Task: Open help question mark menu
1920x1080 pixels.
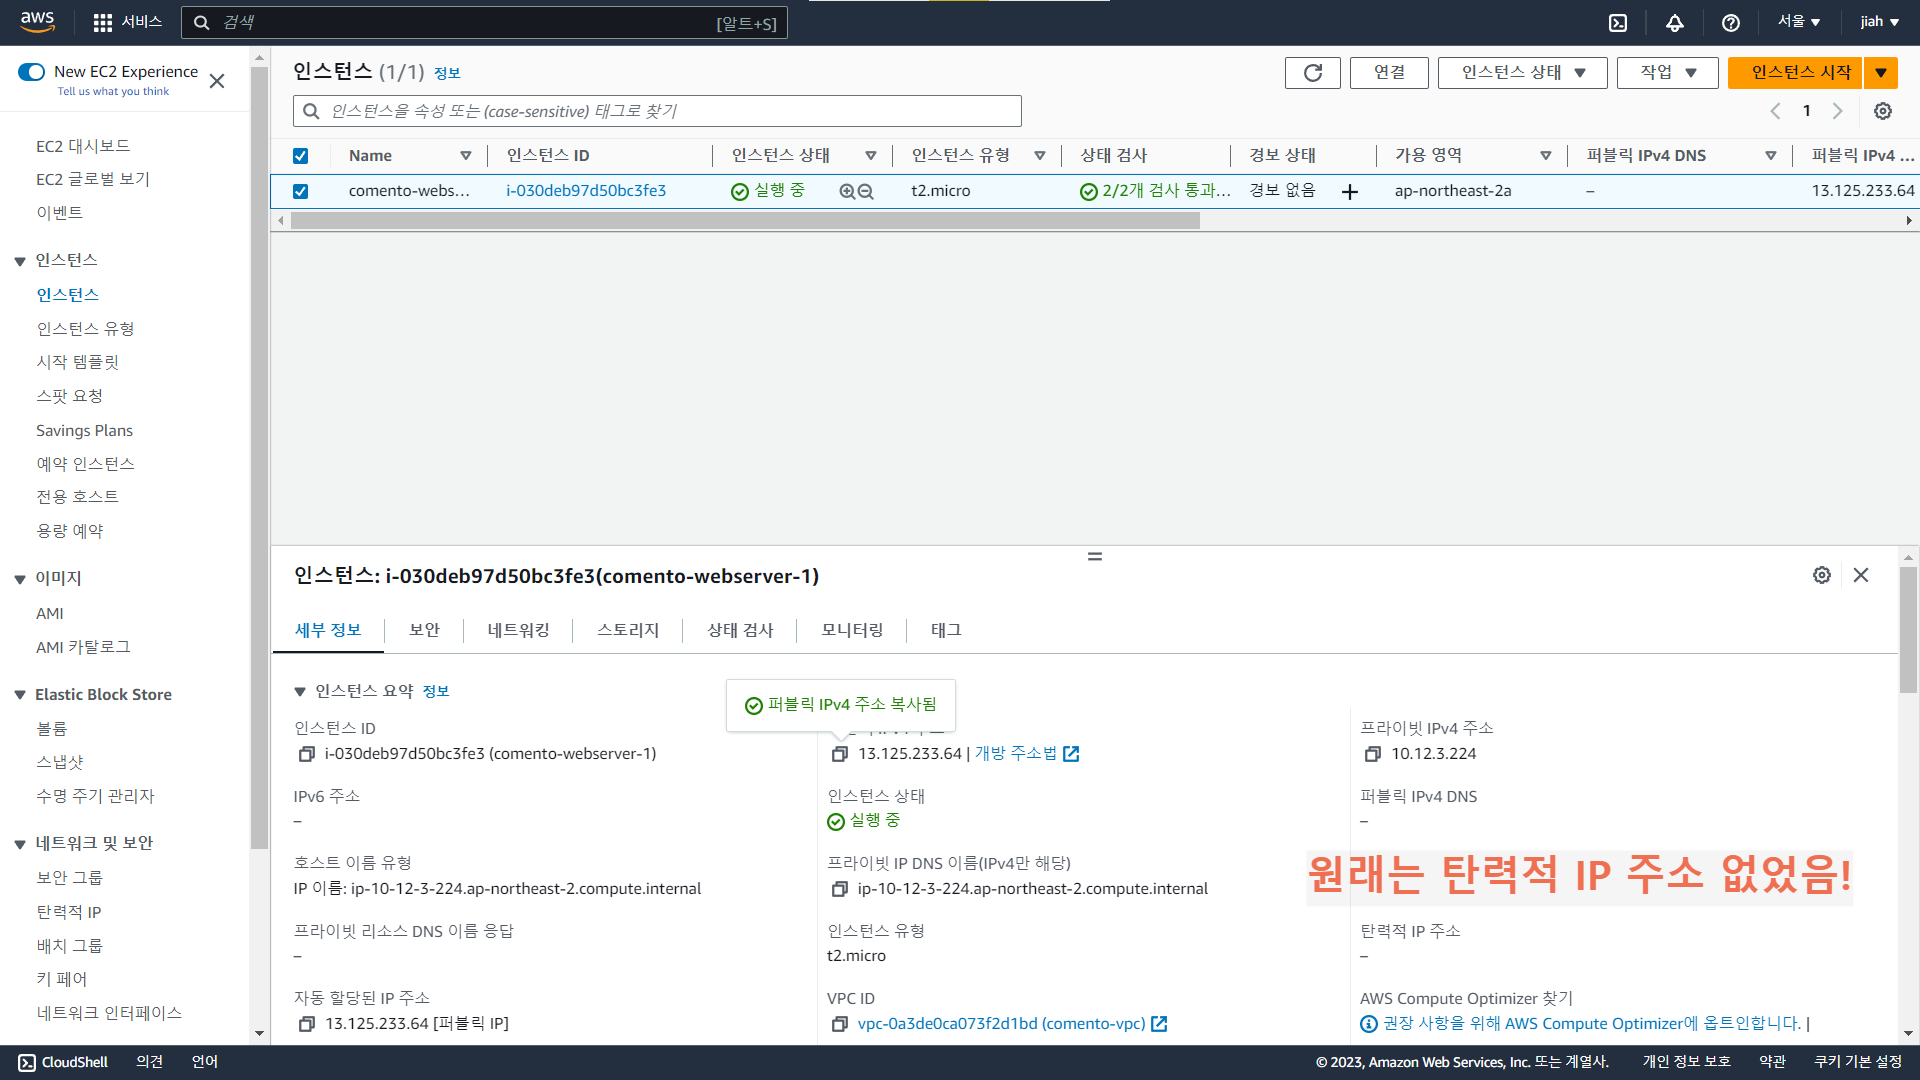Action: (x=1731, y=22)
